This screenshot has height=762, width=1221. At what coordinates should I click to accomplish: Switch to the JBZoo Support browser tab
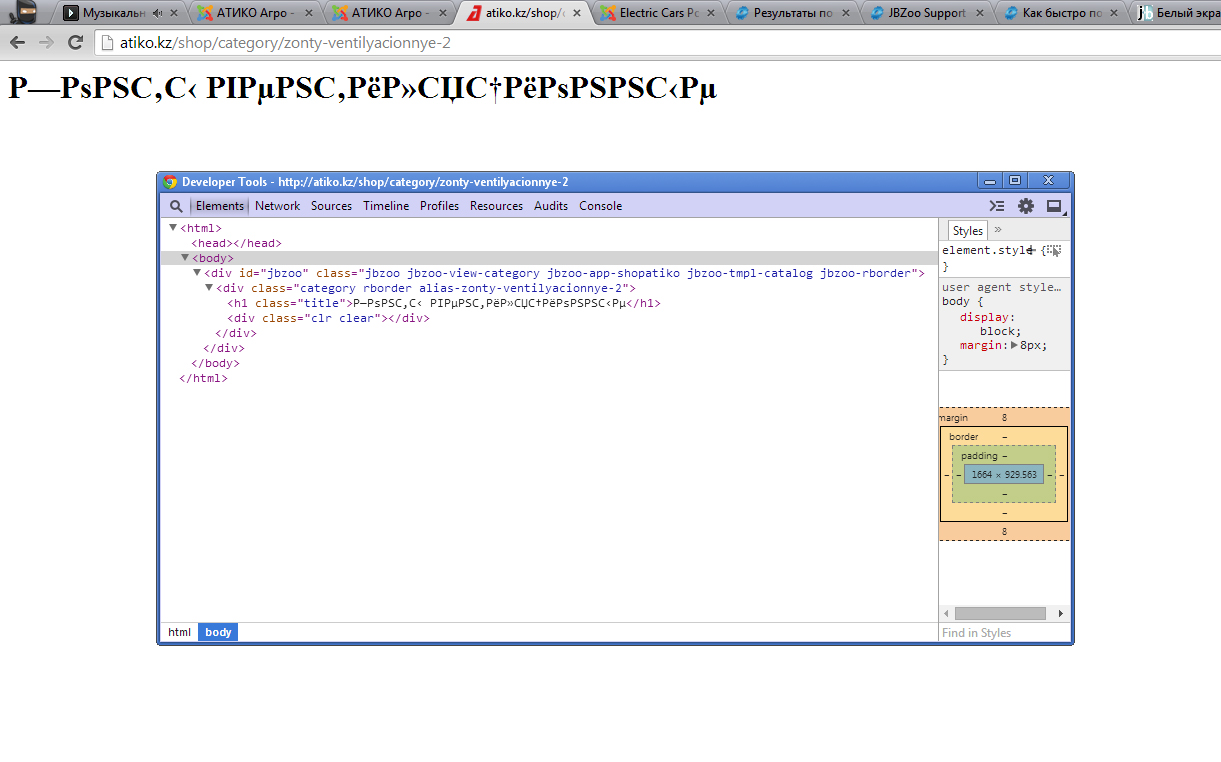point(918,14)
